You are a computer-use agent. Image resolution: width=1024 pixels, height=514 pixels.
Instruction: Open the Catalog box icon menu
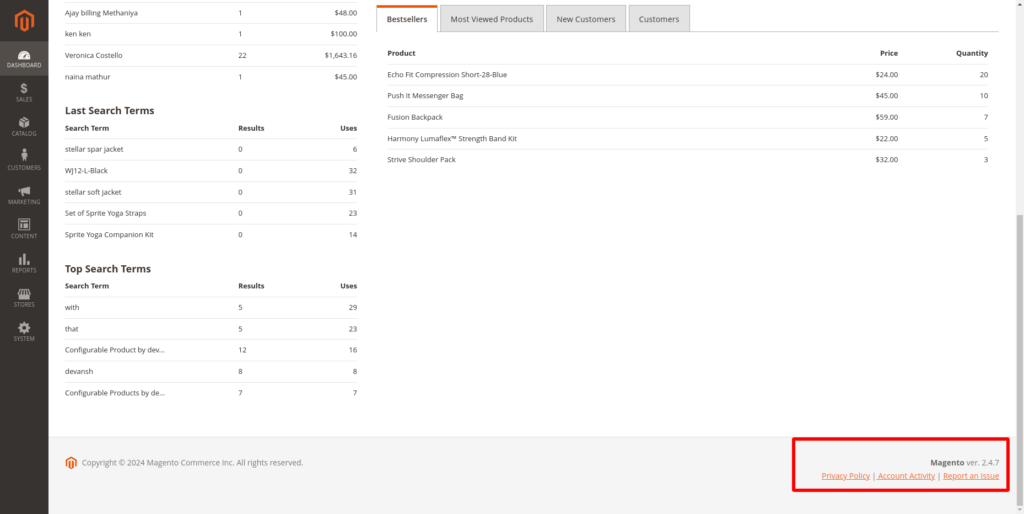(24, 127)
